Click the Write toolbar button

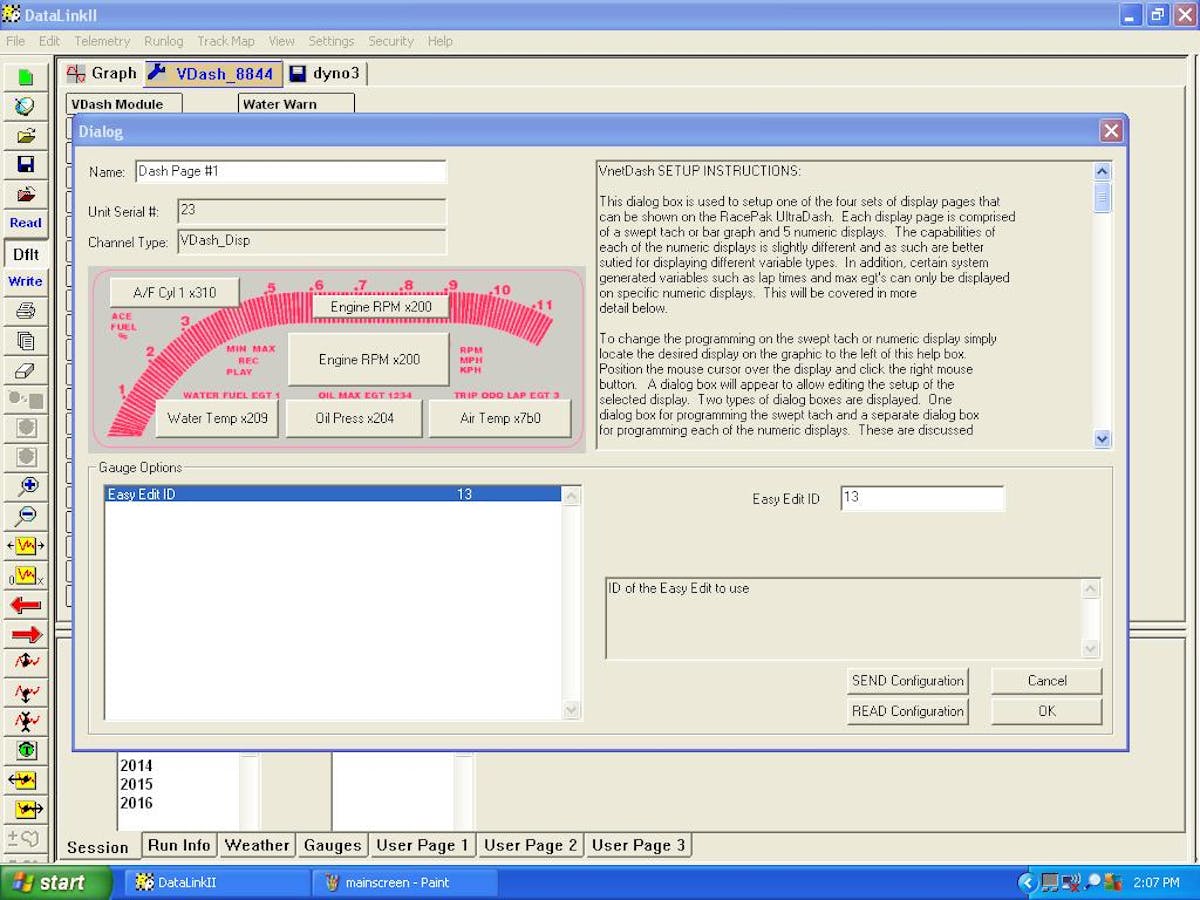(x=26, y=281)
